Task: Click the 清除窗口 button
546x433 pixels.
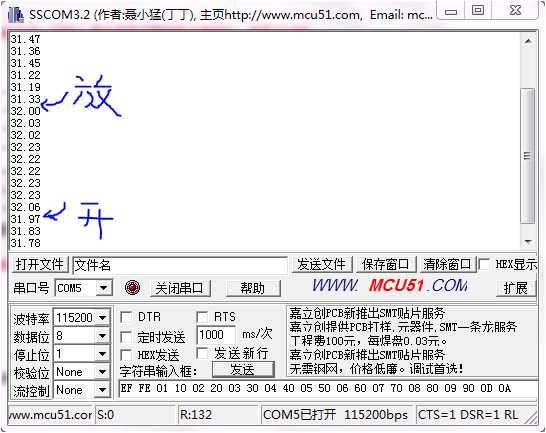Action: [x=447, y=264]
